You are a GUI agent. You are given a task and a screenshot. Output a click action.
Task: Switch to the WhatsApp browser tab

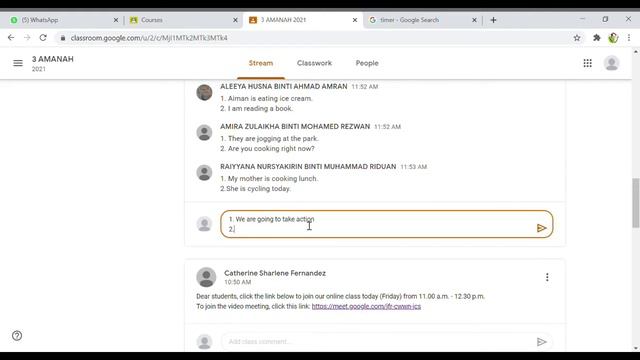click(x=62, y=20)
